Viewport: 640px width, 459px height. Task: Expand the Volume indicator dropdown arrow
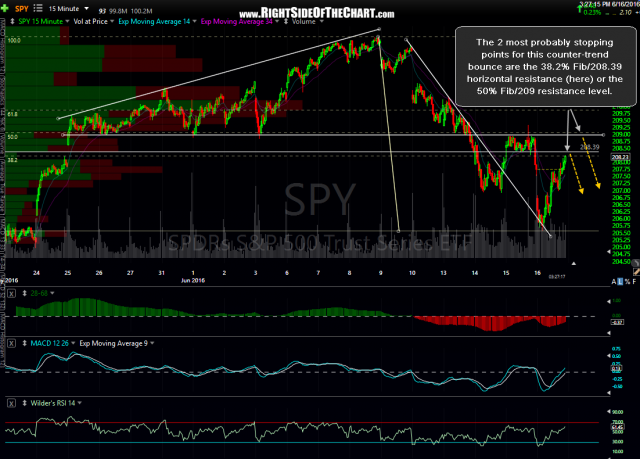tap(321, 21)
